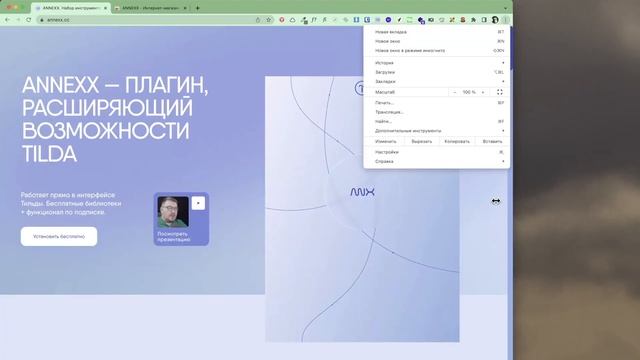Decrease zoom with the minus button
The height and width of the screenshot is (360, 640).
tap(455, 92)
